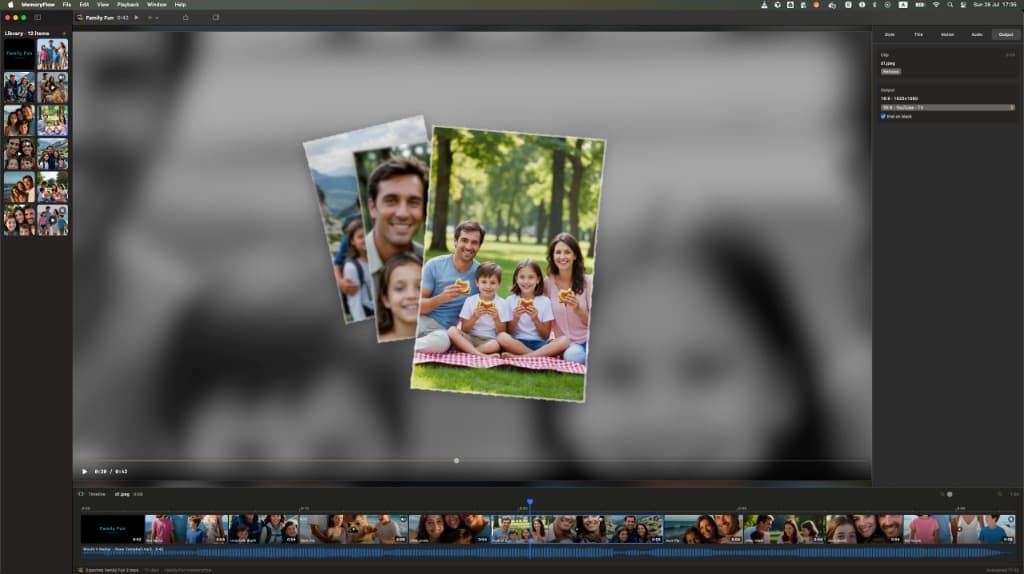The height and width of the screenshot is (574, 1024).
Task: Click the timeline zoom slider knob
Action: pyautogui.click(x=950, y=494)
